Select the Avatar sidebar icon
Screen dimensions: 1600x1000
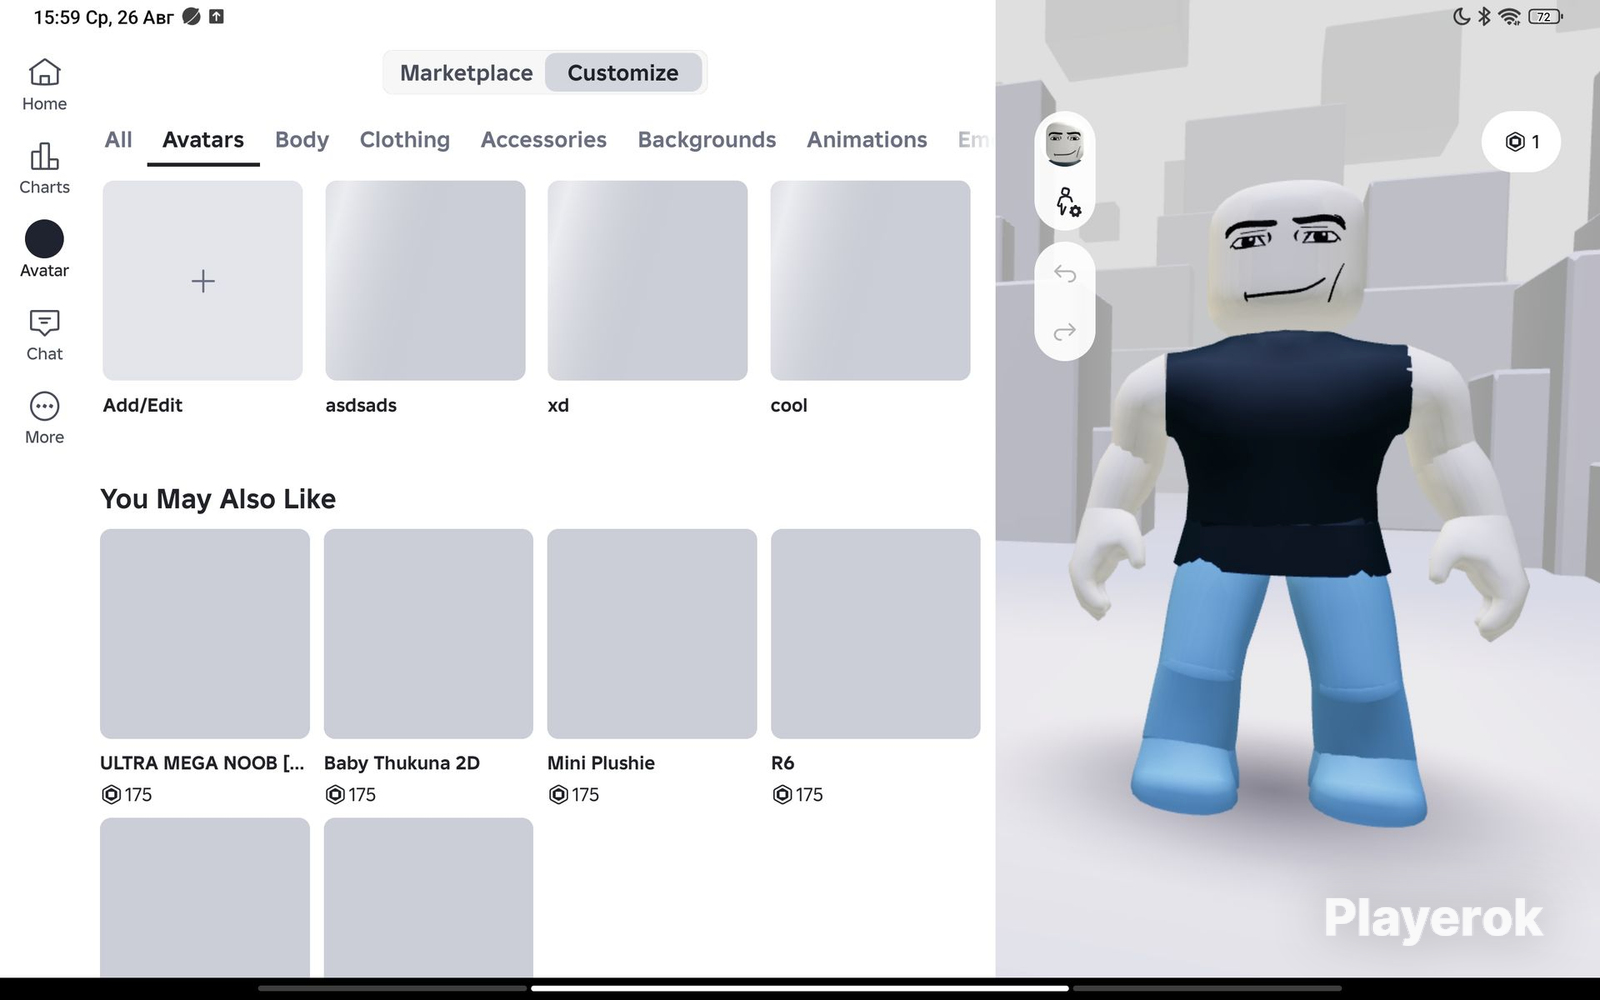44,239
